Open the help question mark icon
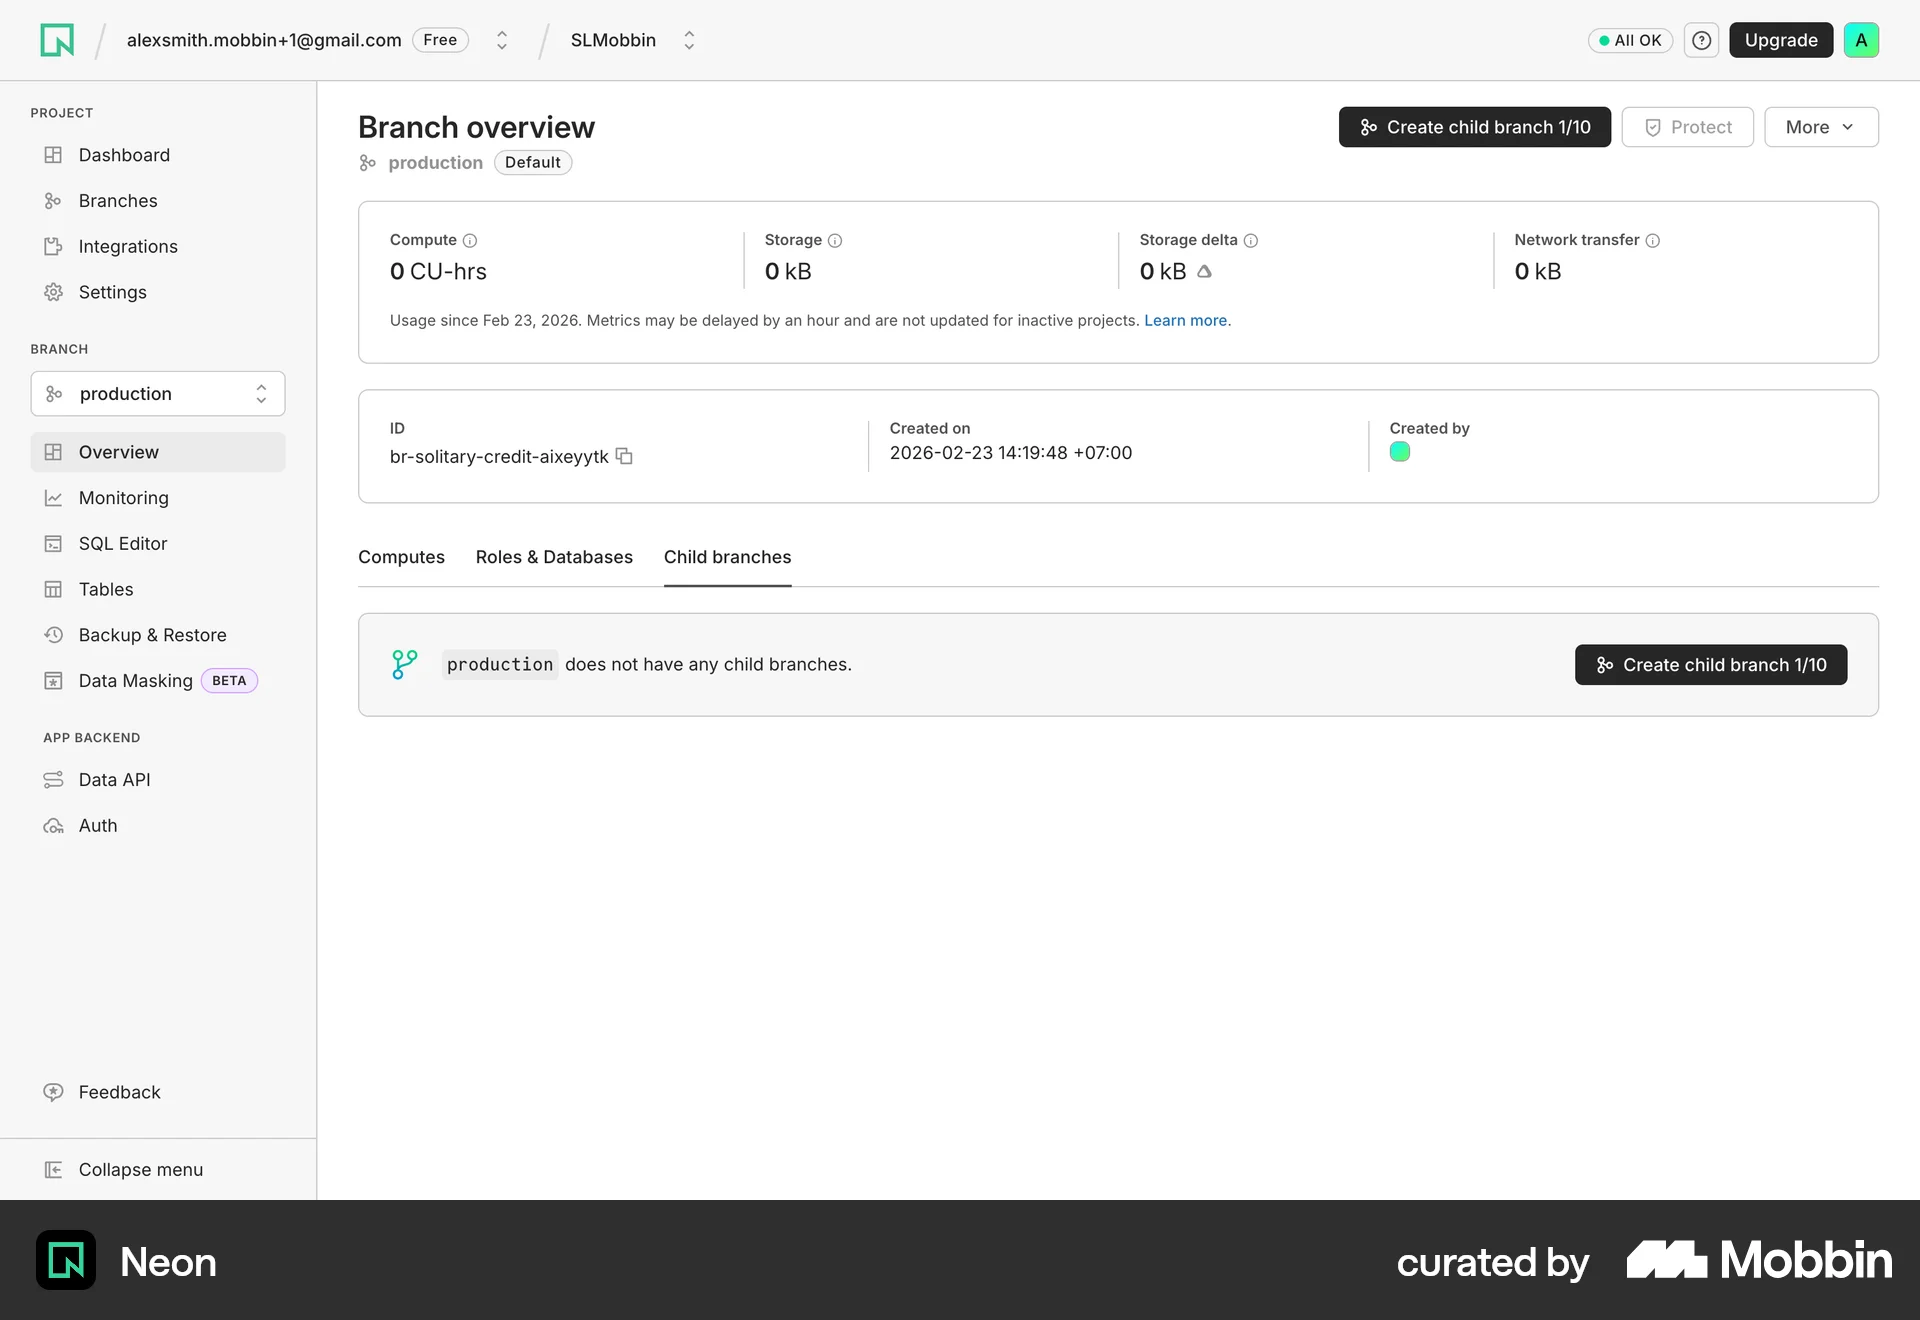1920x1320 pixels. [1701, 40]
